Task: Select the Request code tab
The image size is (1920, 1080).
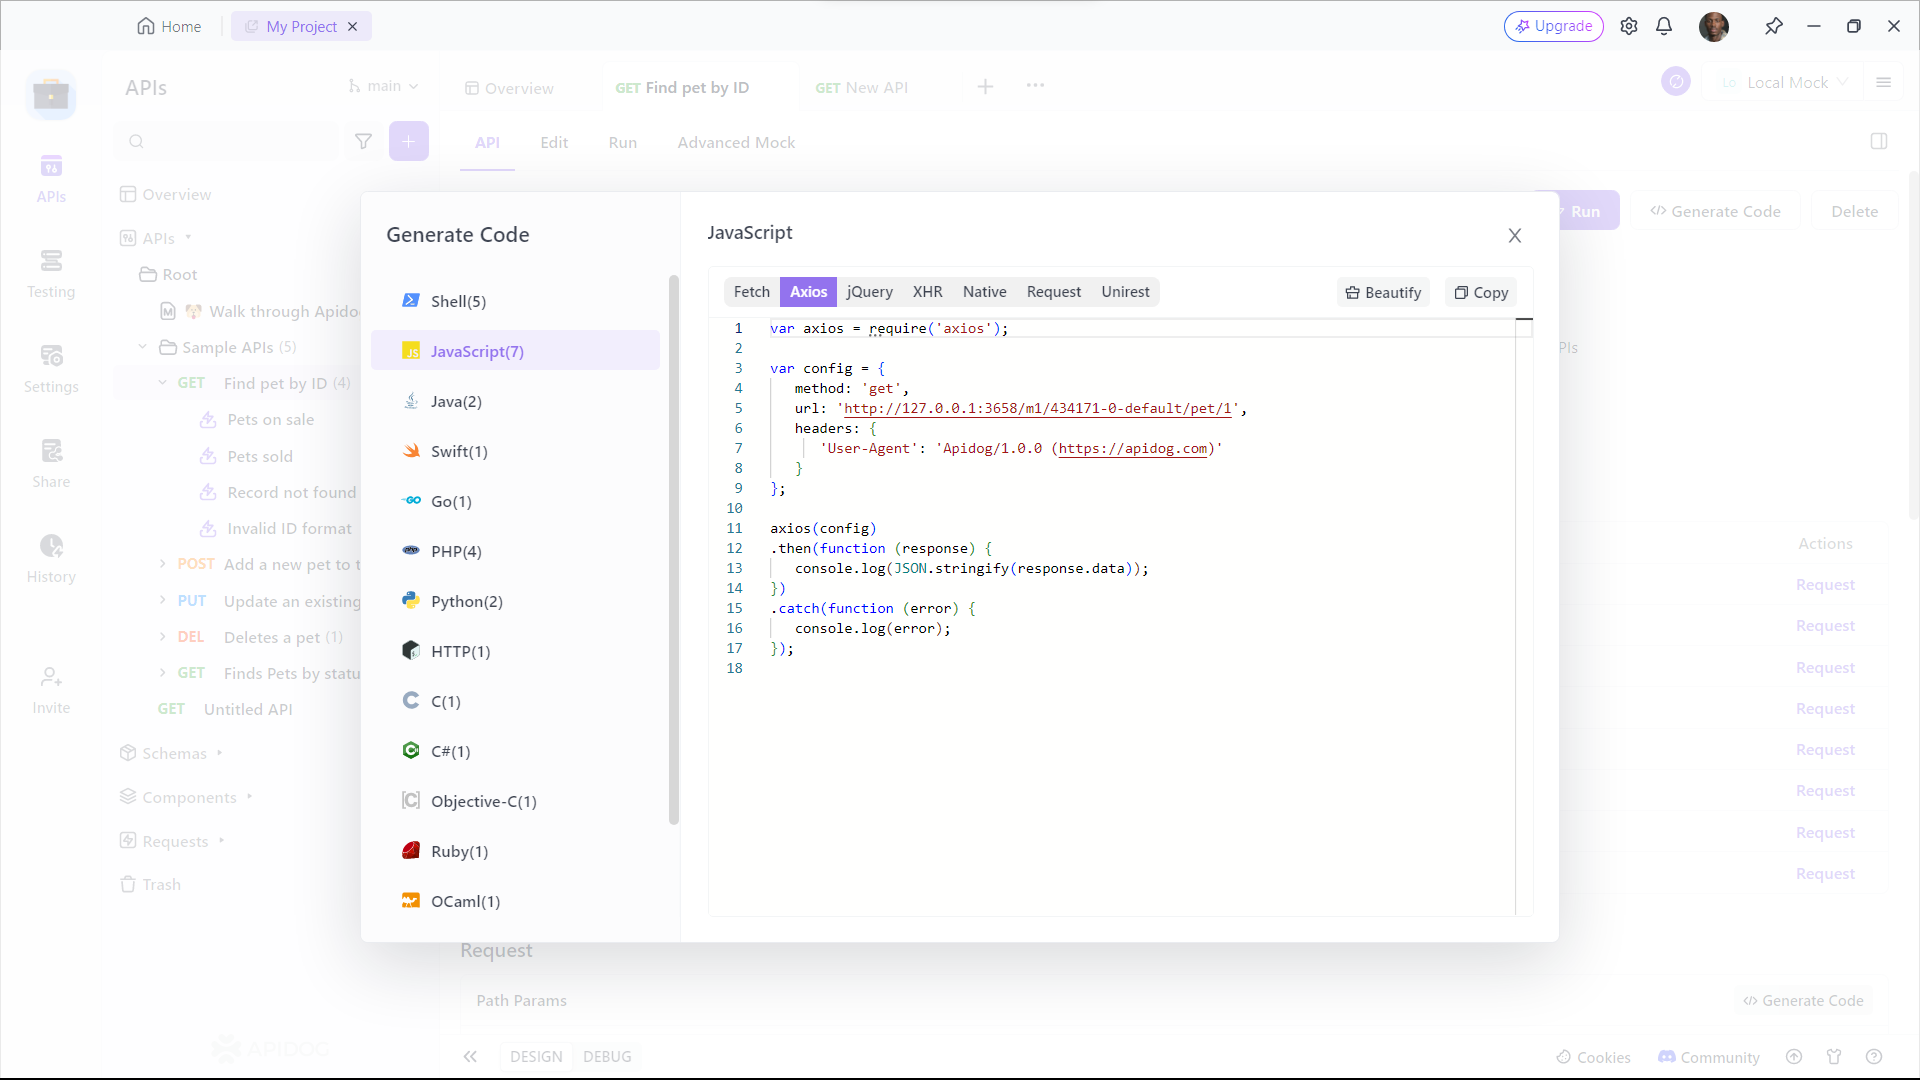Action: [x=1054, y=292]
